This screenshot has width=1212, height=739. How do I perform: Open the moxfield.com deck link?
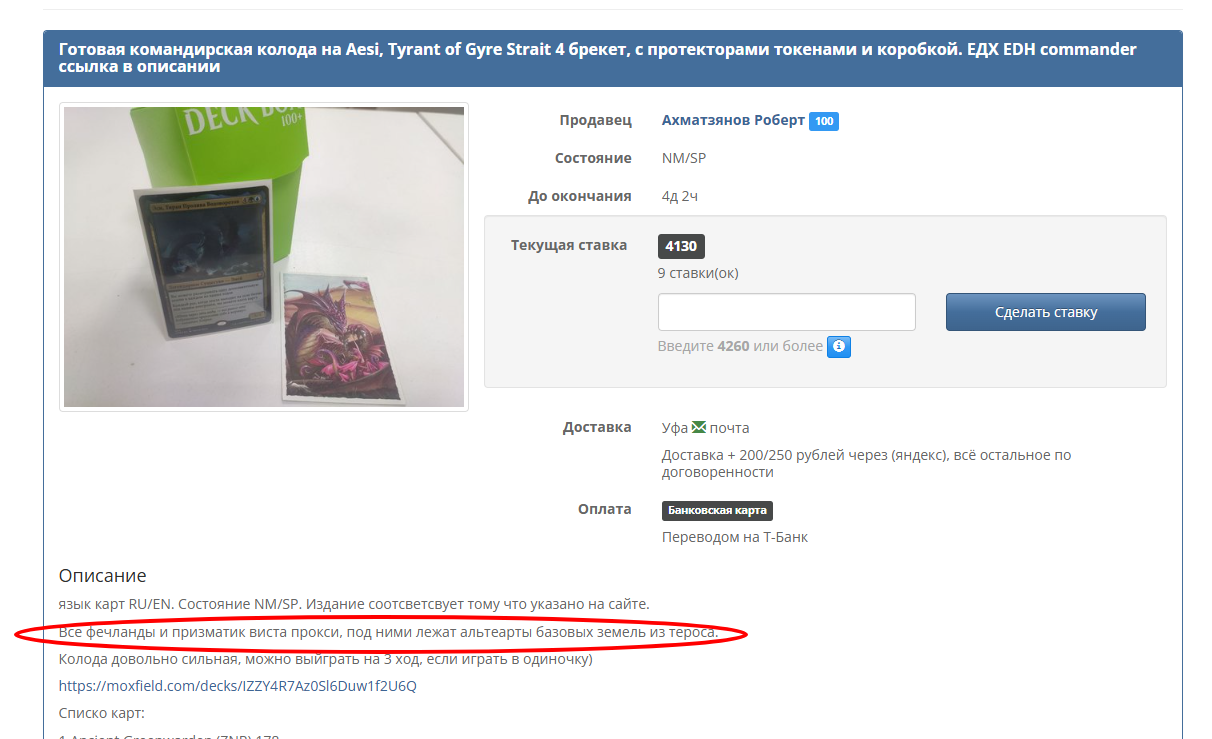point(237,686)
